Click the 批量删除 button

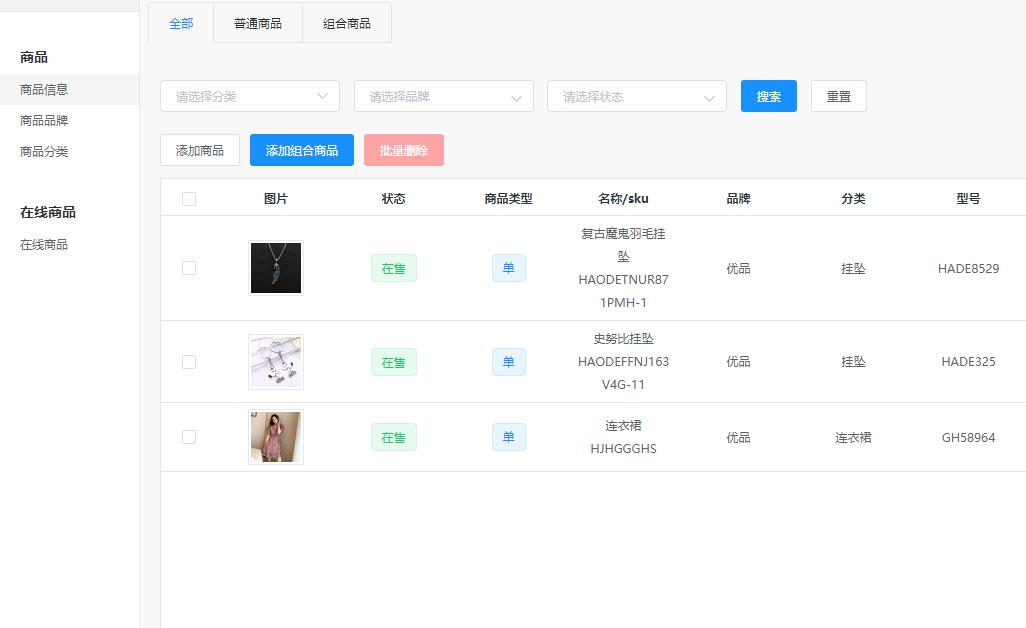(403, 150)
